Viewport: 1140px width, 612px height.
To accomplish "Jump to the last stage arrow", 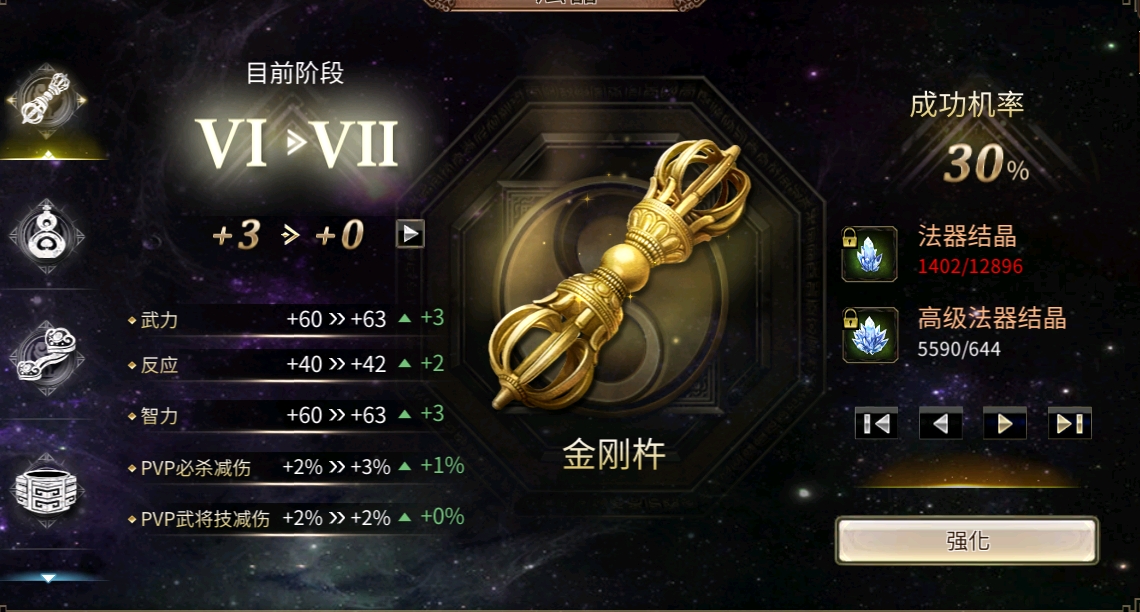I will click(1069, 423).
